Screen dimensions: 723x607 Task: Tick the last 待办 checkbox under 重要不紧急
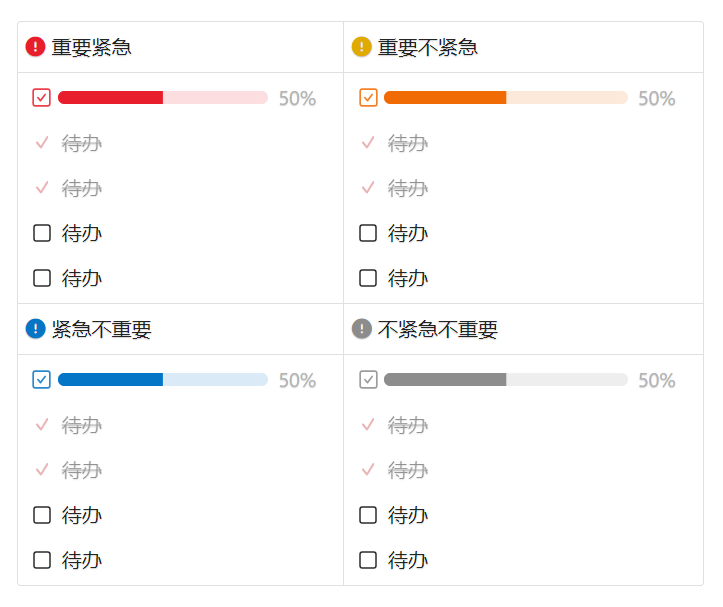tap(368, 278)
